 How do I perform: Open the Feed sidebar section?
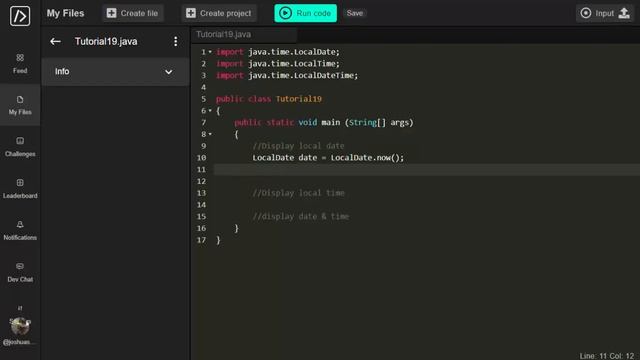20,63
